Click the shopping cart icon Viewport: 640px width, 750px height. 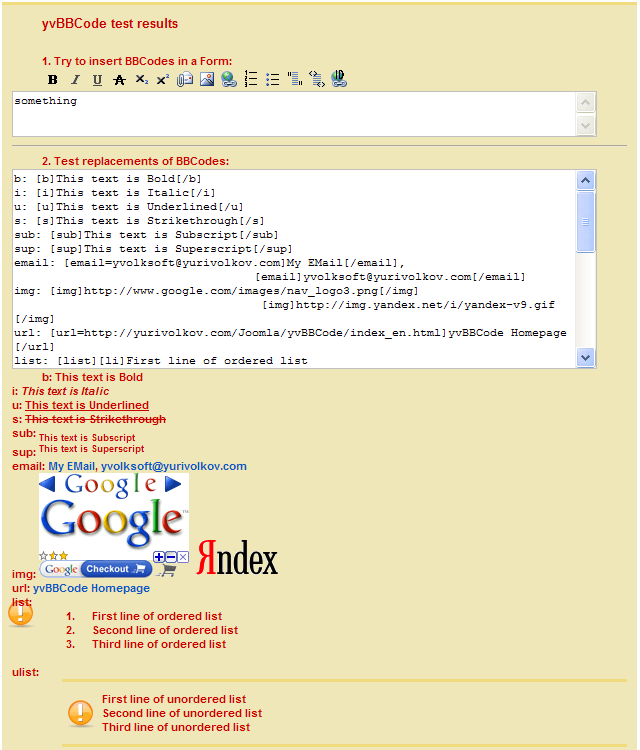click(167, 570)
